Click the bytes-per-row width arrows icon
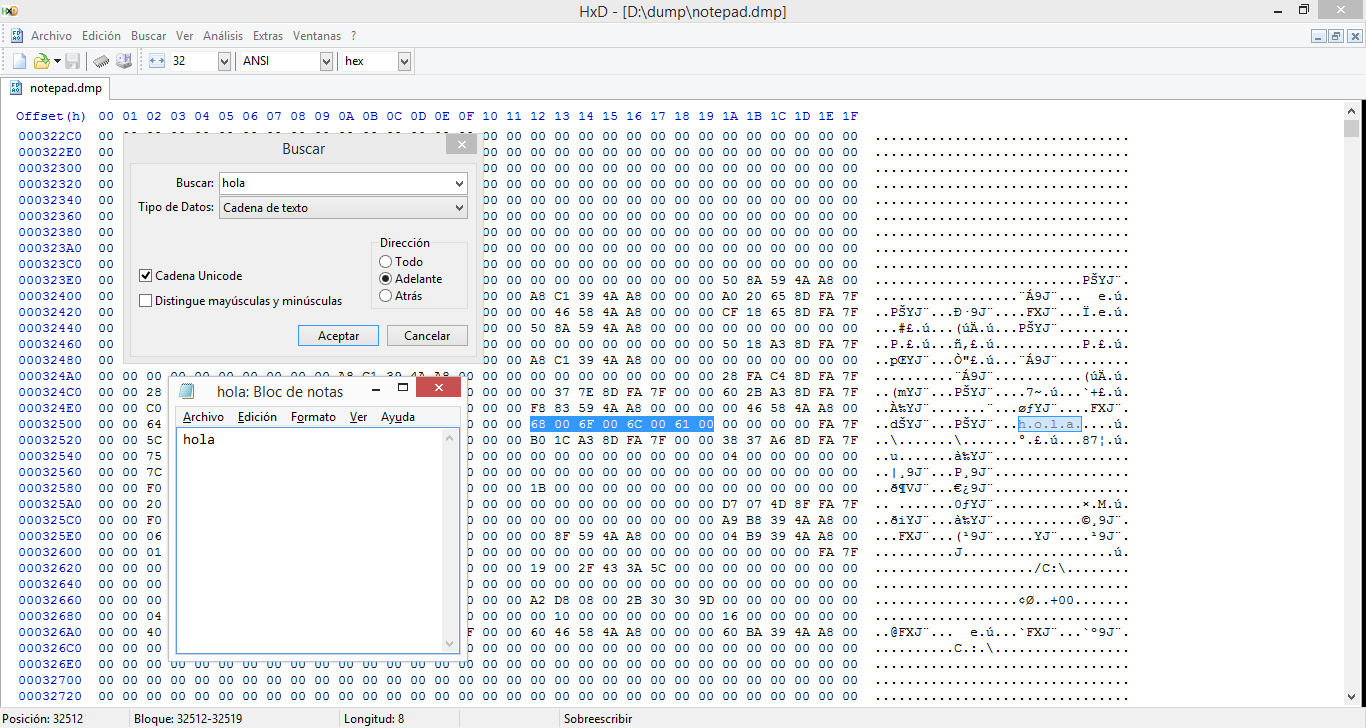Image resolution: width=1366 pixels, height=728 pixels. tap(156, 61)
